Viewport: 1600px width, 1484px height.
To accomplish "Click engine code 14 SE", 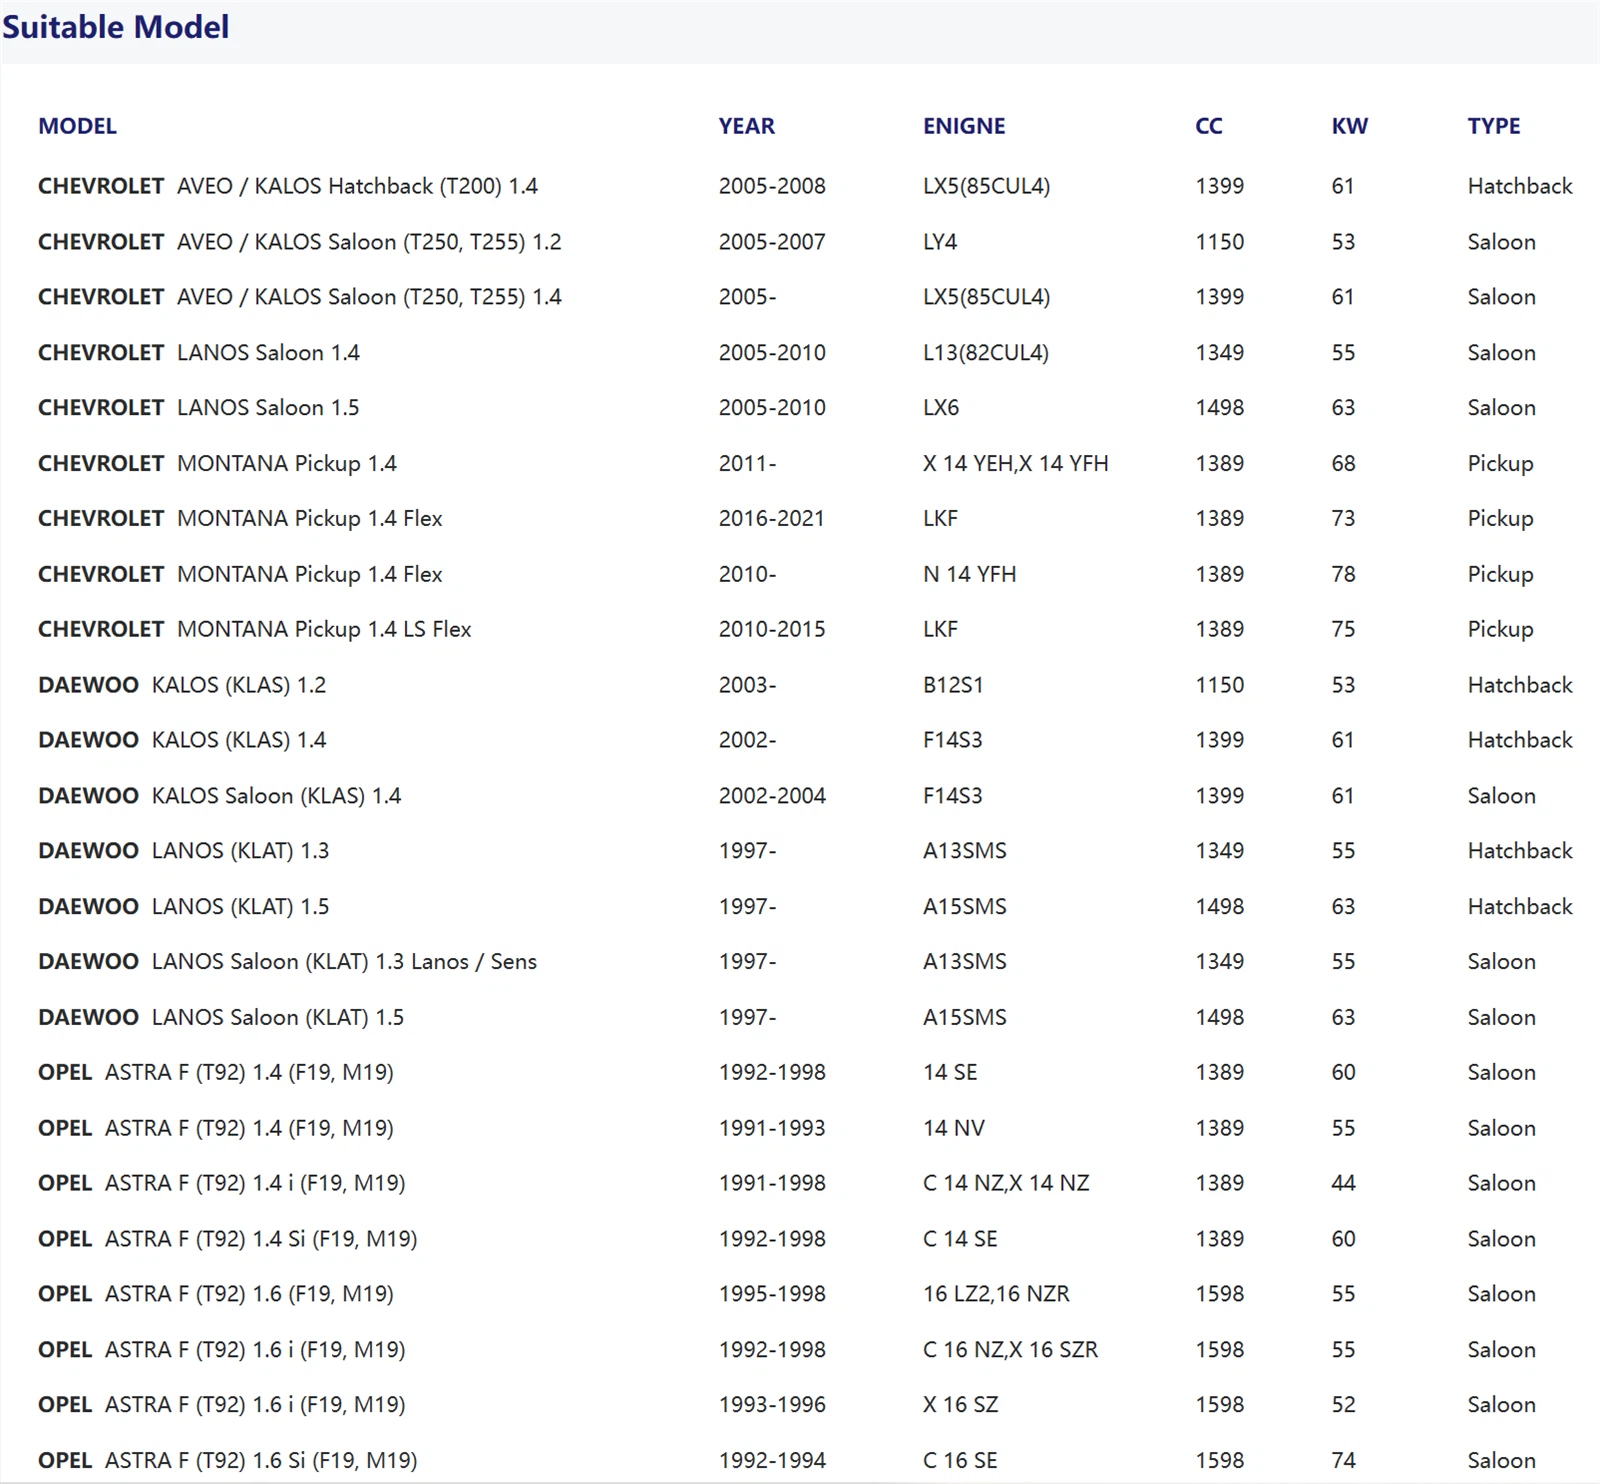I will pos(950,1073).
